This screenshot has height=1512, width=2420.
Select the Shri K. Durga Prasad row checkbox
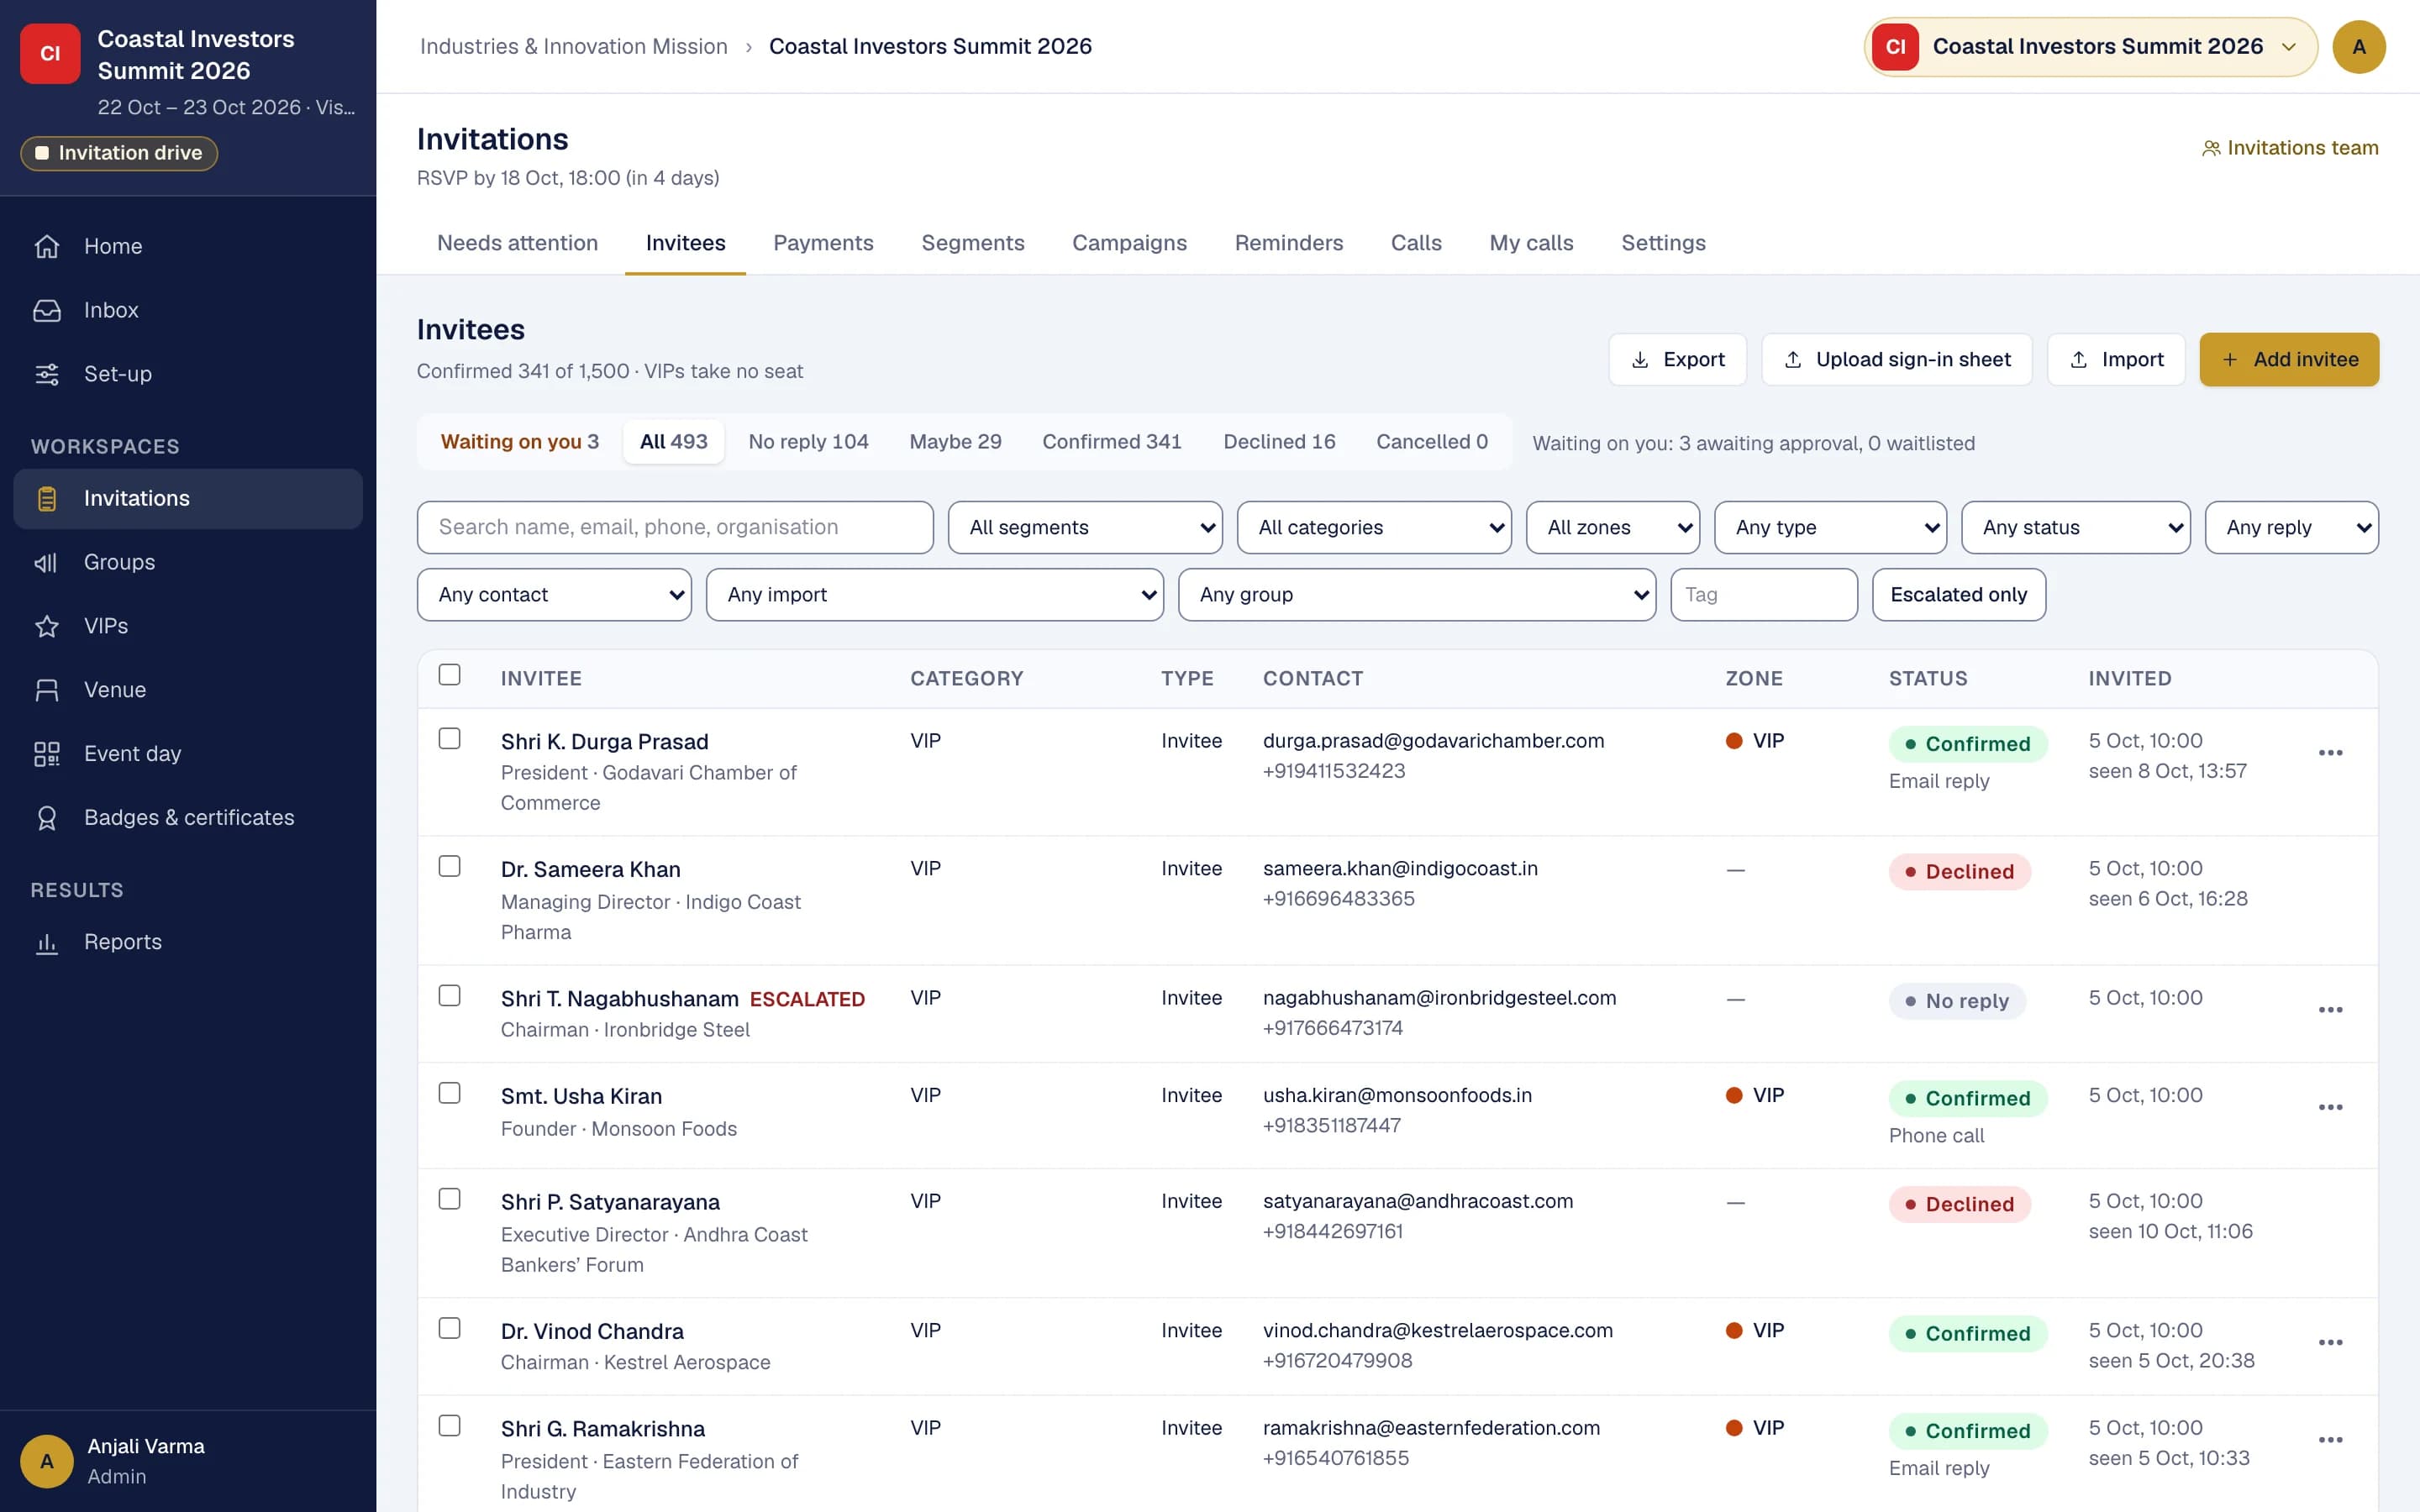click(450, 738)
